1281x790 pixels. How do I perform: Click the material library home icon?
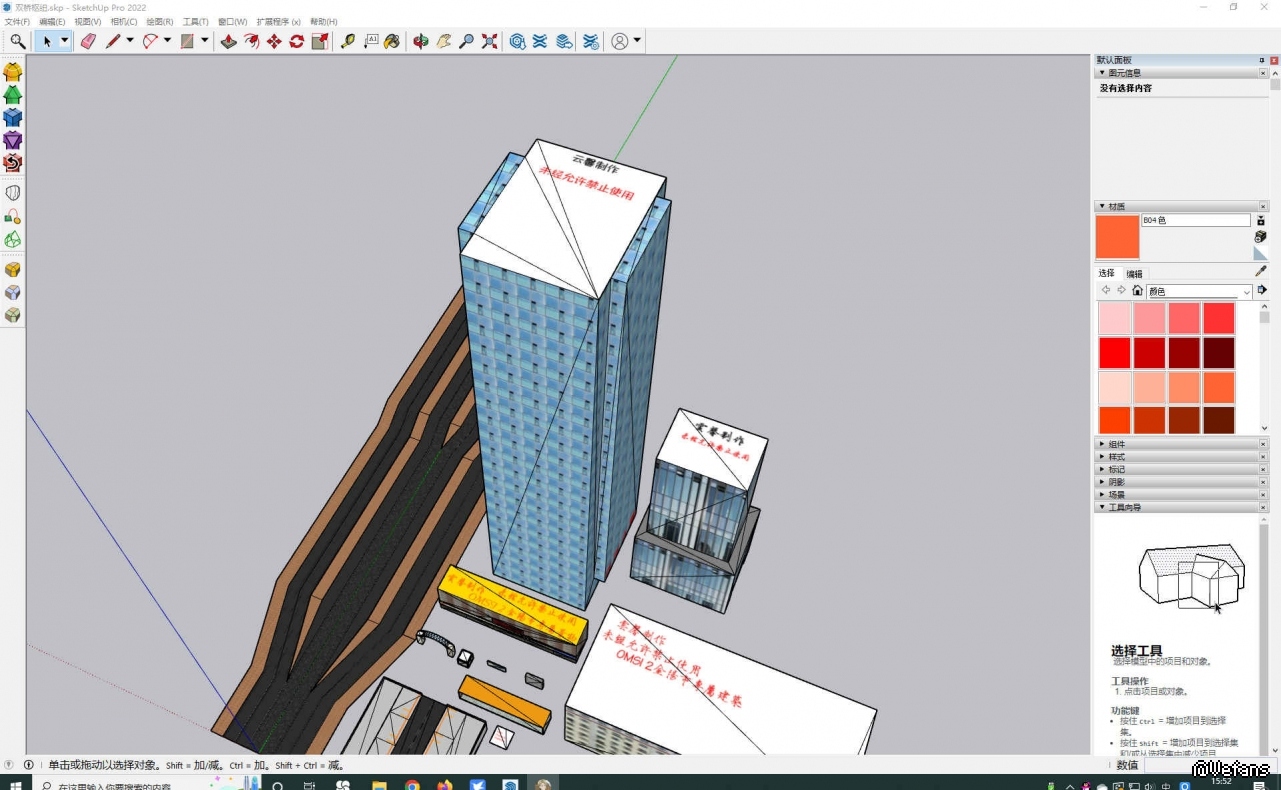click(1137, 291)
